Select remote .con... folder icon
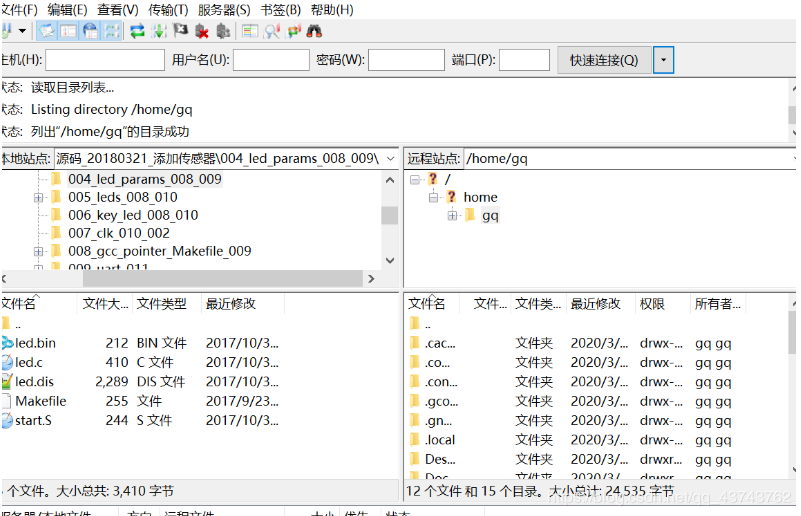Image resolution: width=801 pixels, height=516 pixels. [415, 382]
